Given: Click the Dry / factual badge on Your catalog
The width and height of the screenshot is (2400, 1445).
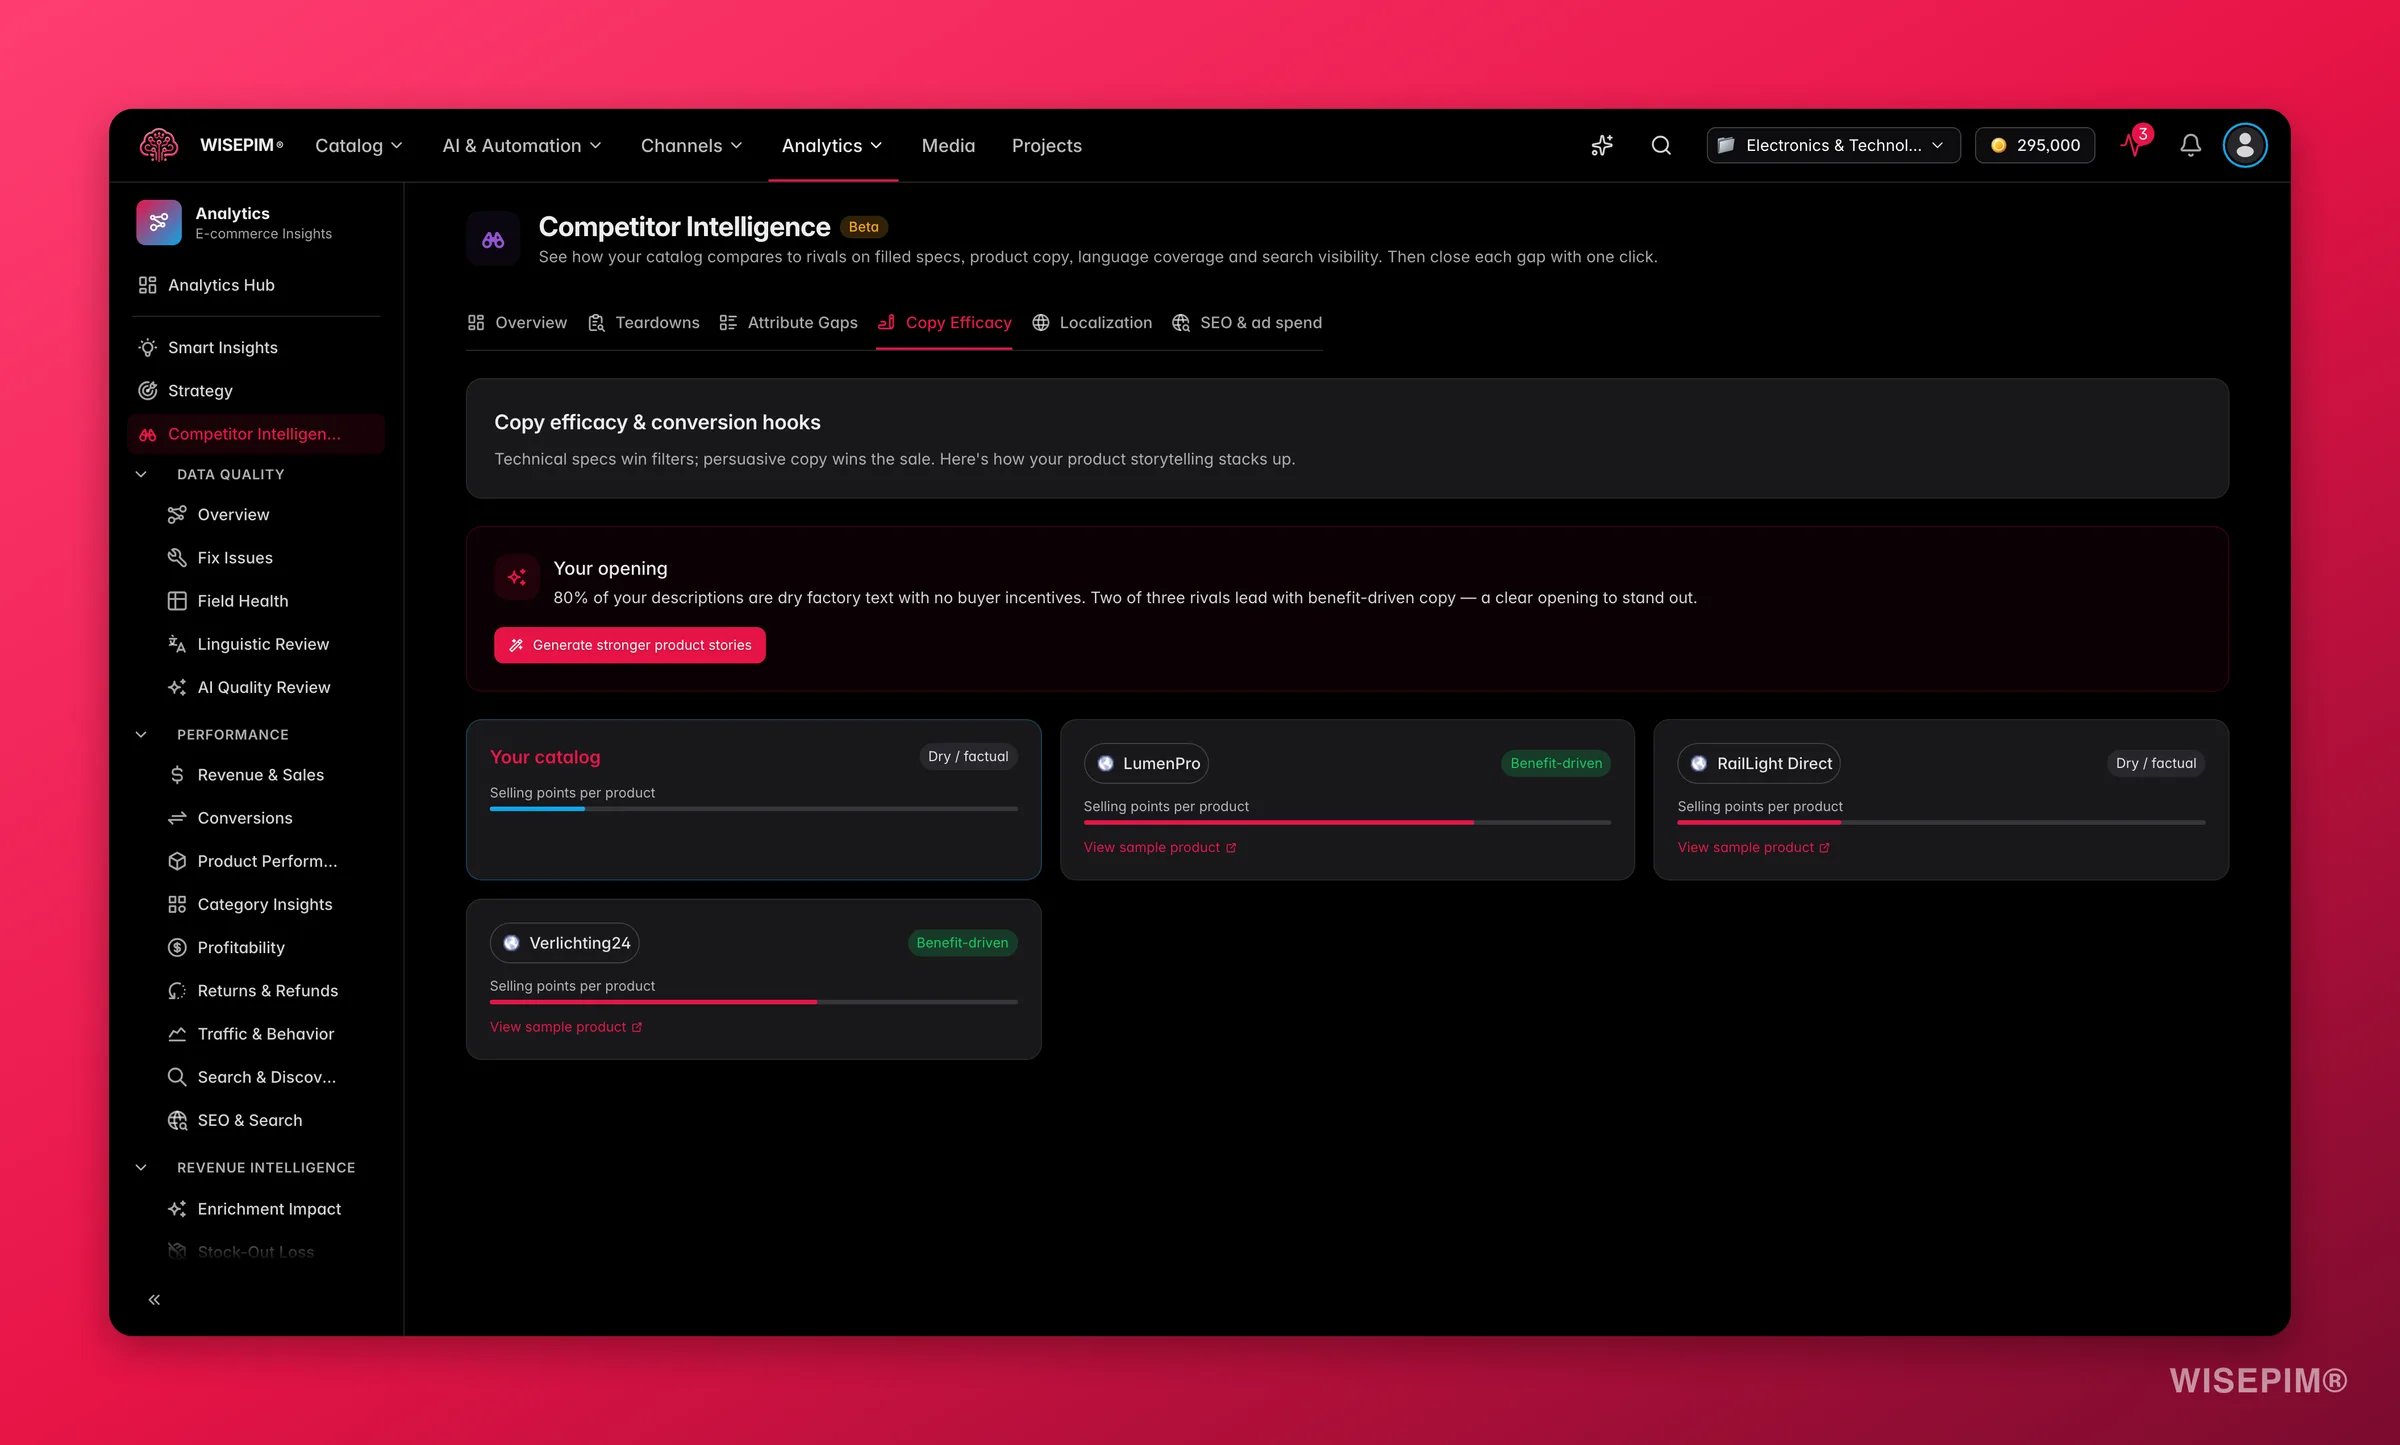Looking at the screenshot, I should pos(968,756).
